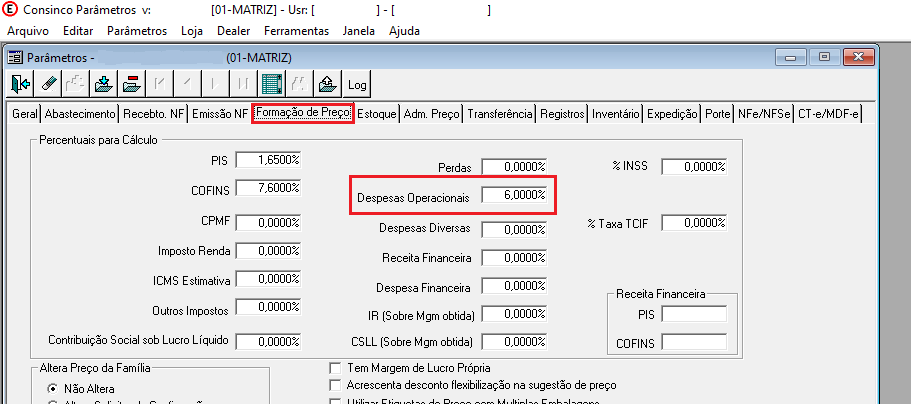Click the save to folder icon

pos(105,84)
